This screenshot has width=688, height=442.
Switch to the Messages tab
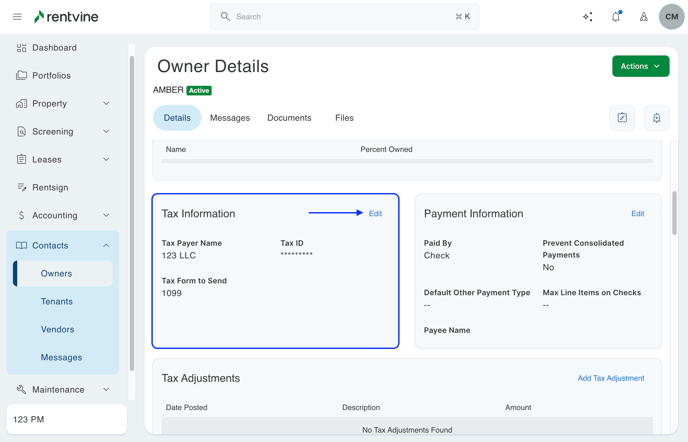(230, 118)
